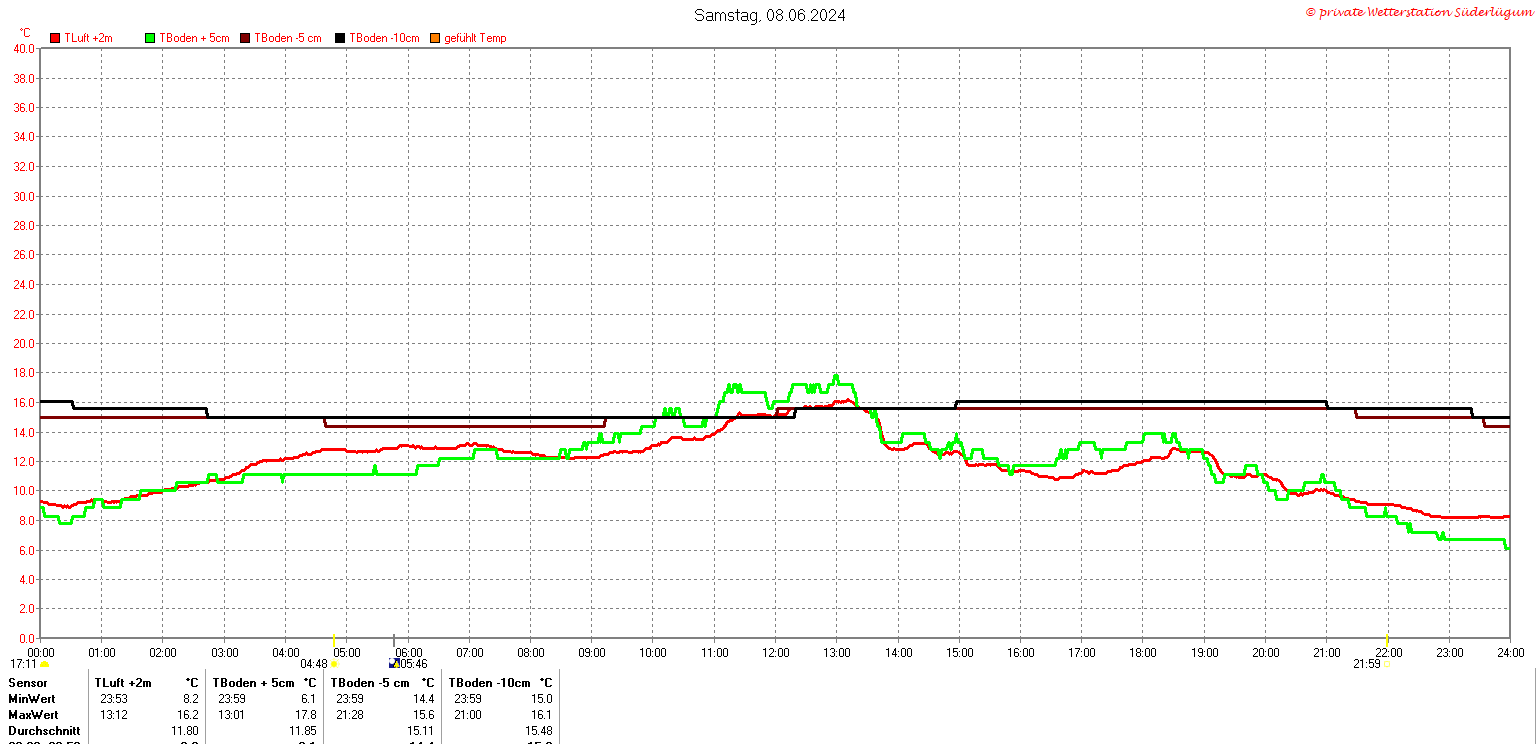This screenshot has height=744, width=1536.
Task: Click the 12:00 label on the time axis
Action: click(x=775, y=653)
